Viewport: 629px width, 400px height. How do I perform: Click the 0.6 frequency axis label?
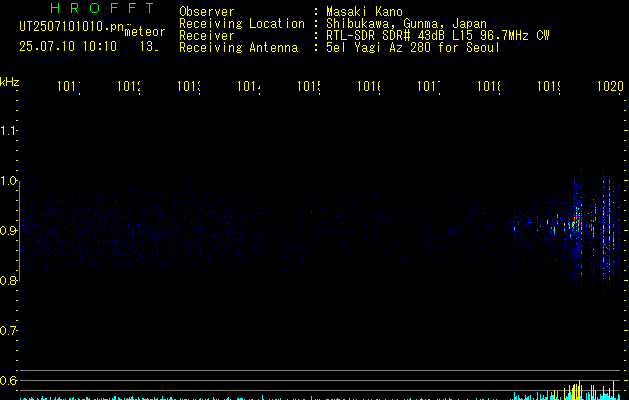tap(8, 380)
